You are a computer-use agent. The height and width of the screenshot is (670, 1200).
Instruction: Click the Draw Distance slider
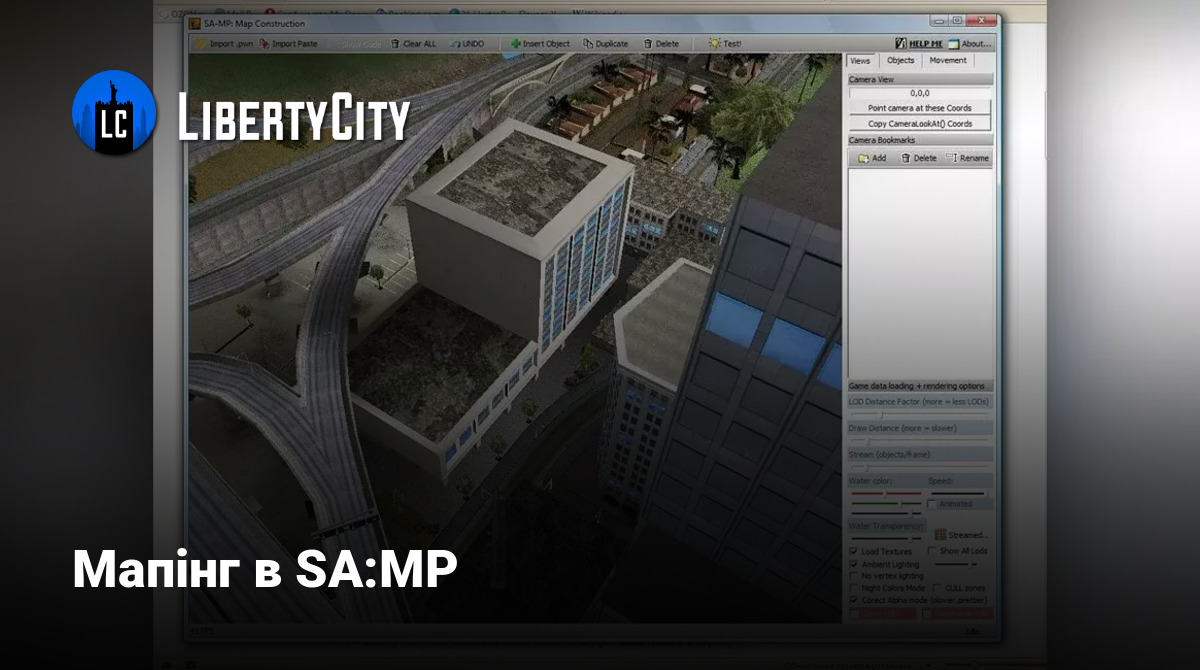tap(920, 441)
